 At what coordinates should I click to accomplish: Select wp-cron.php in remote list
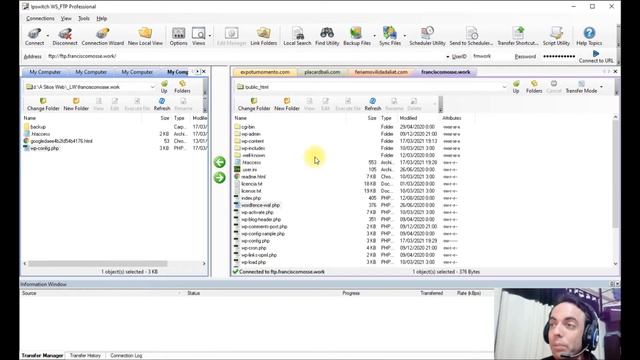point(253,248)
